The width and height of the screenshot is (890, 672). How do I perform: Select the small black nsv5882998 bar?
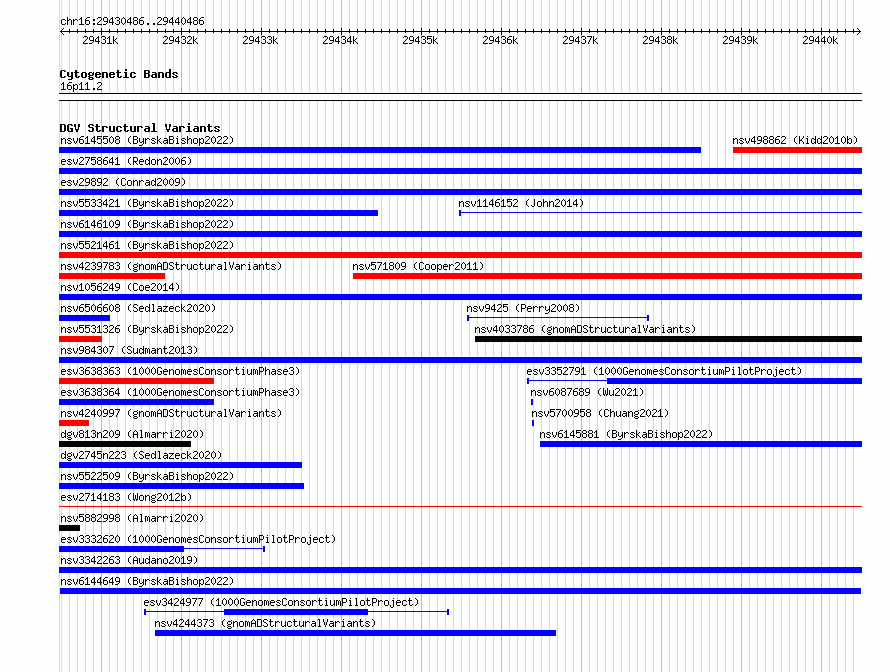tap(69, 528)
